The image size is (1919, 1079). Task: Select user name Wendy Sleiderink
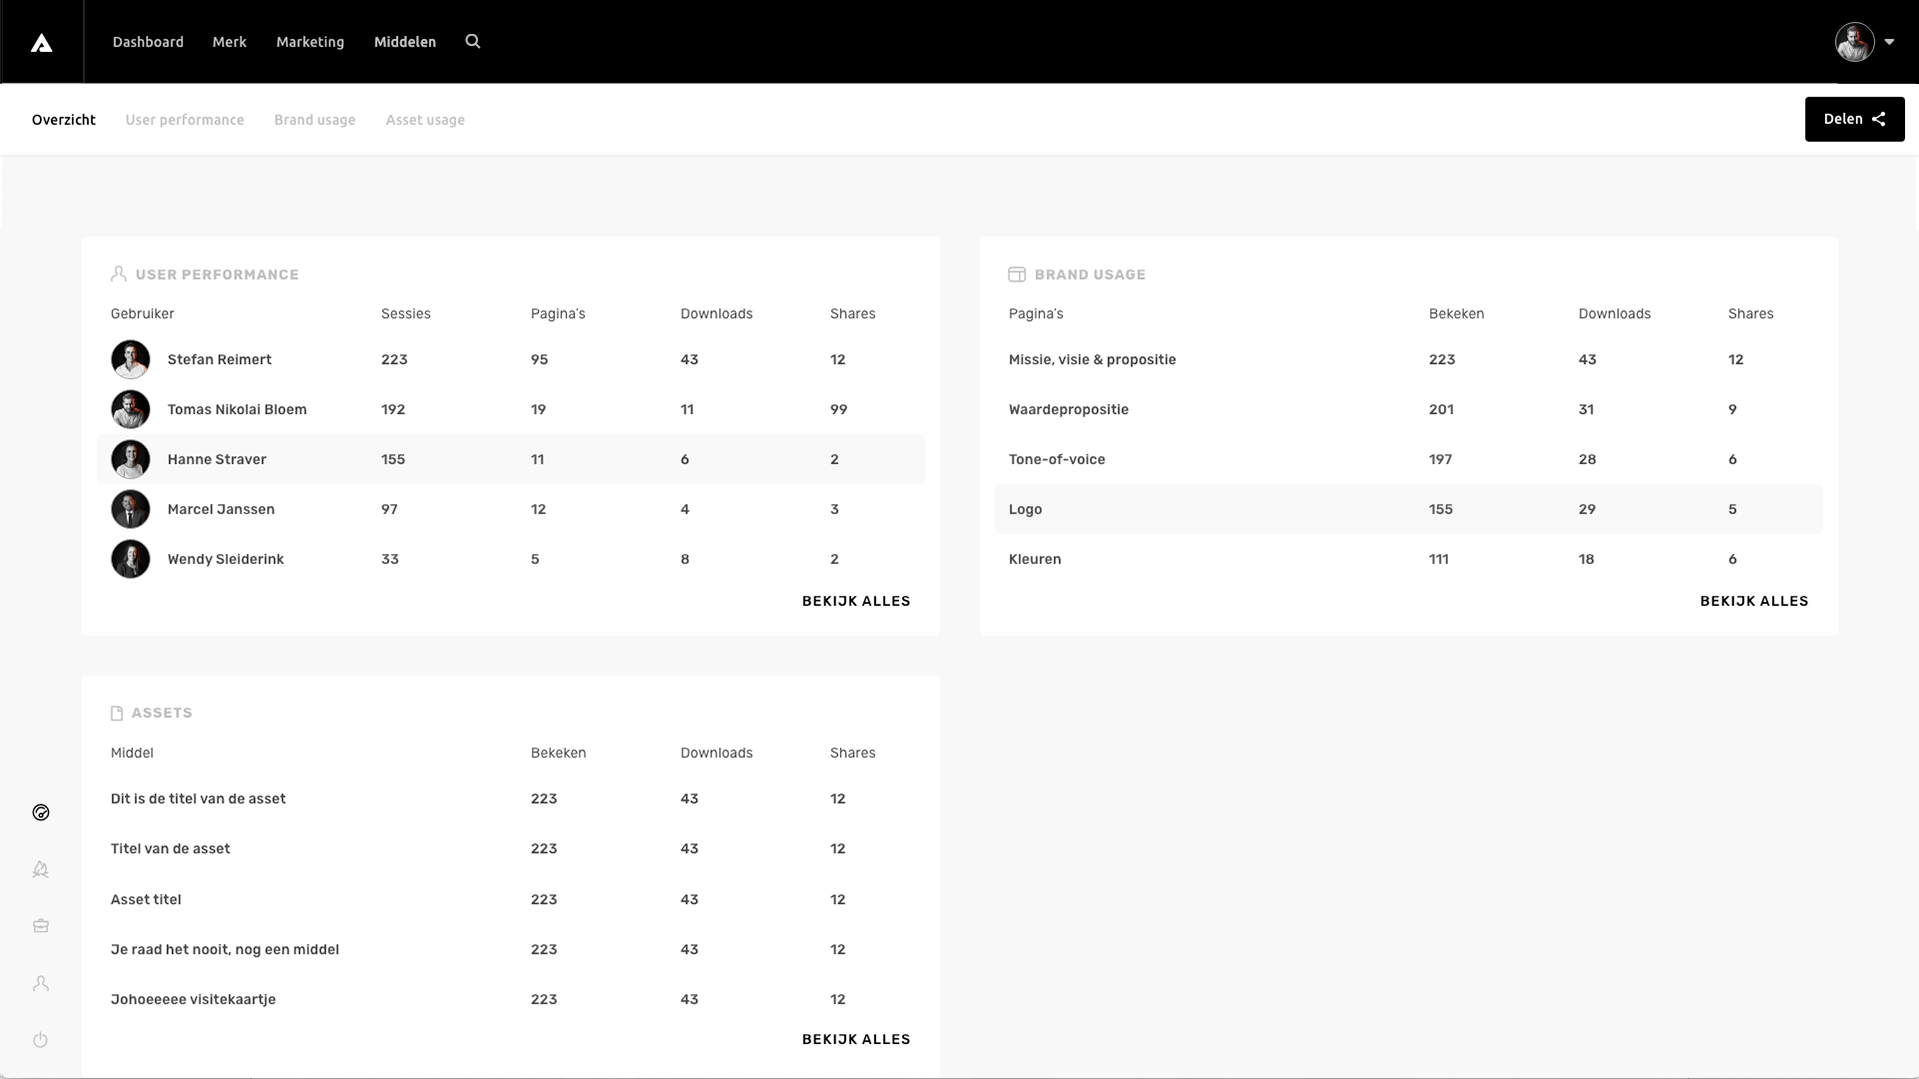pyautogui.click(x=226, y=559)
